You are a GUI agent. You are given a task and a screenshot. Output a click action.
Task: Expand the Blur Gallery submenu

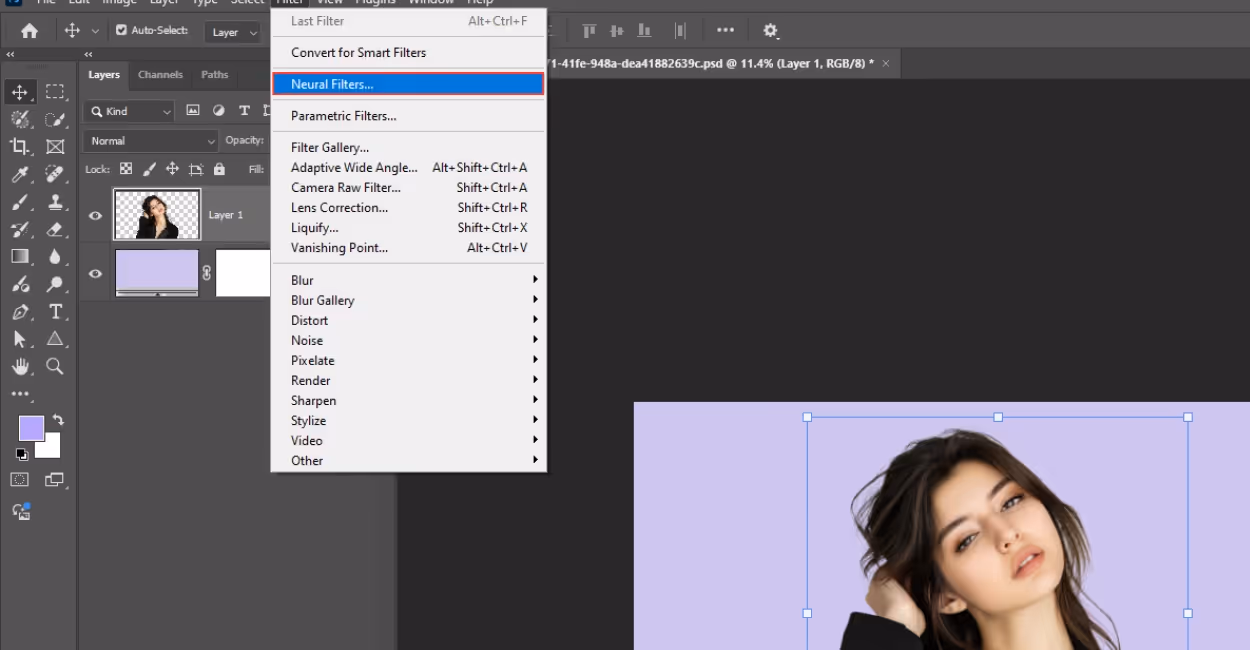[409, 300]
